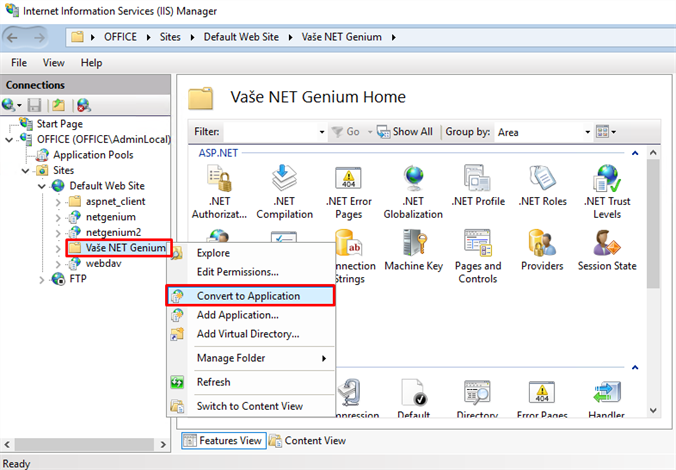Choose Refresh in the context menu

click(250, 382)
